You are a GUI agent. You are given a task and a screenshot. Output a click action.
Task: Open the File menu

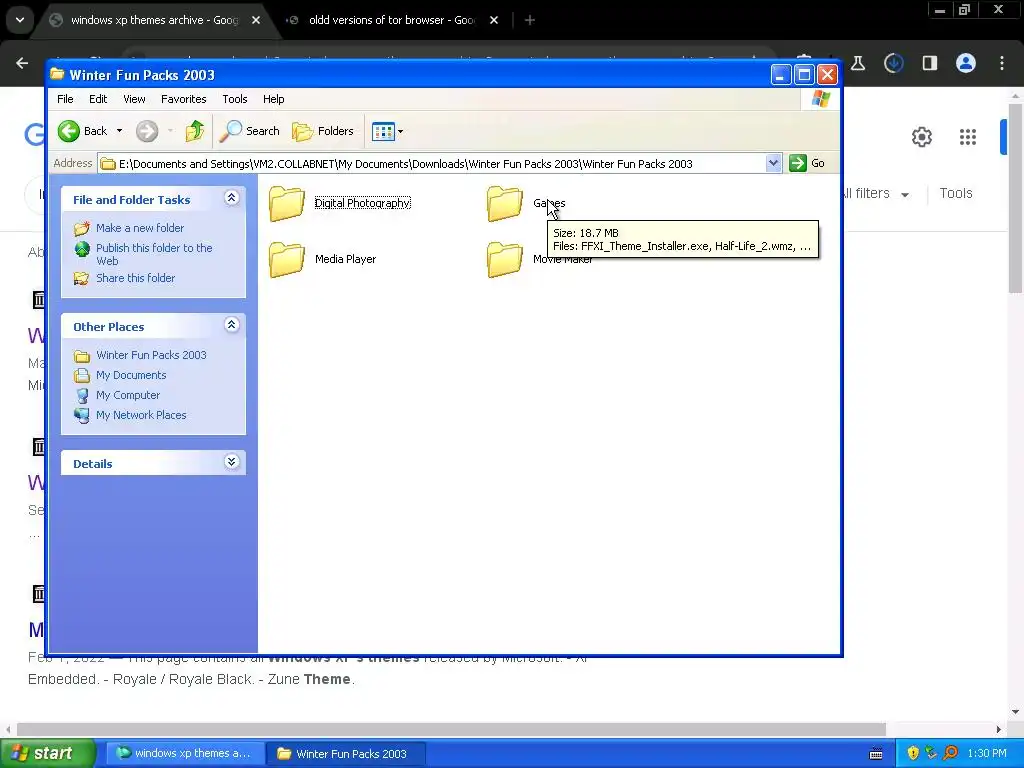[65, 99]
